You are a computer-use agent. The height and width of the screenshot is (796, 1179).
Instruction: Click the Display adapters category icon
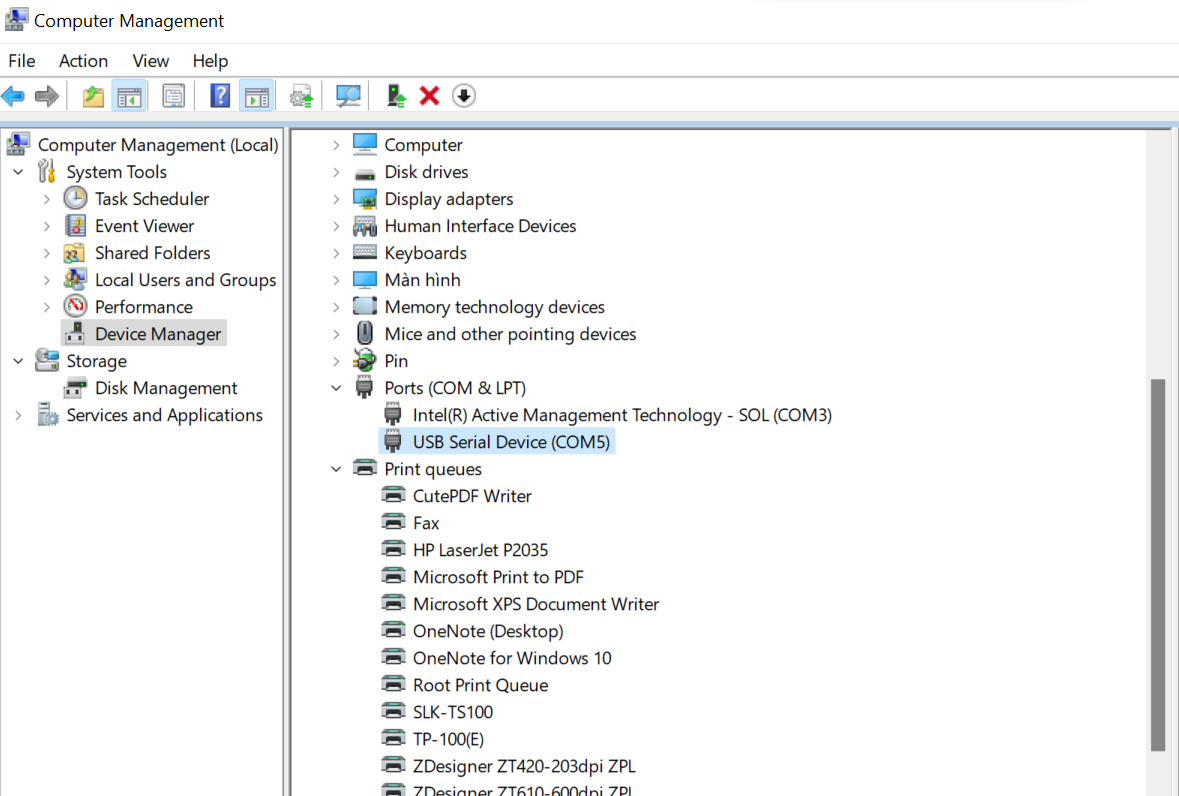click(x=365, y=199)
